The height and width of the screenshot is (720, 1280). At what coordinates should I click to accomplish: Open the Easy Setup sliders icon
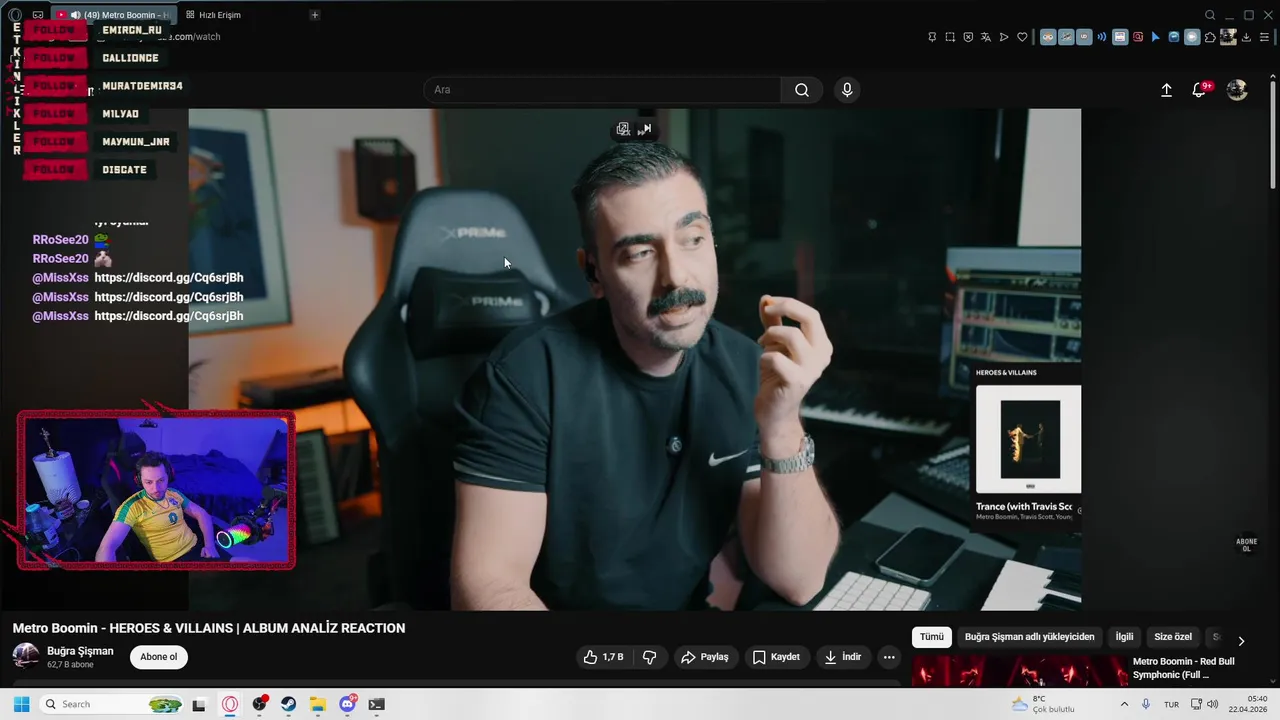(1266, 37)
